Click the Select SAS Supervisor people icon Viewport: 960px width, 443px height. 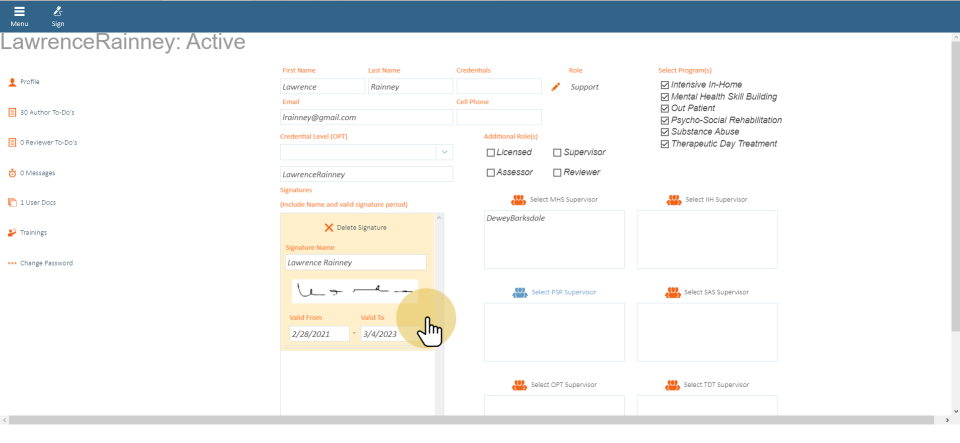point(674,292)
